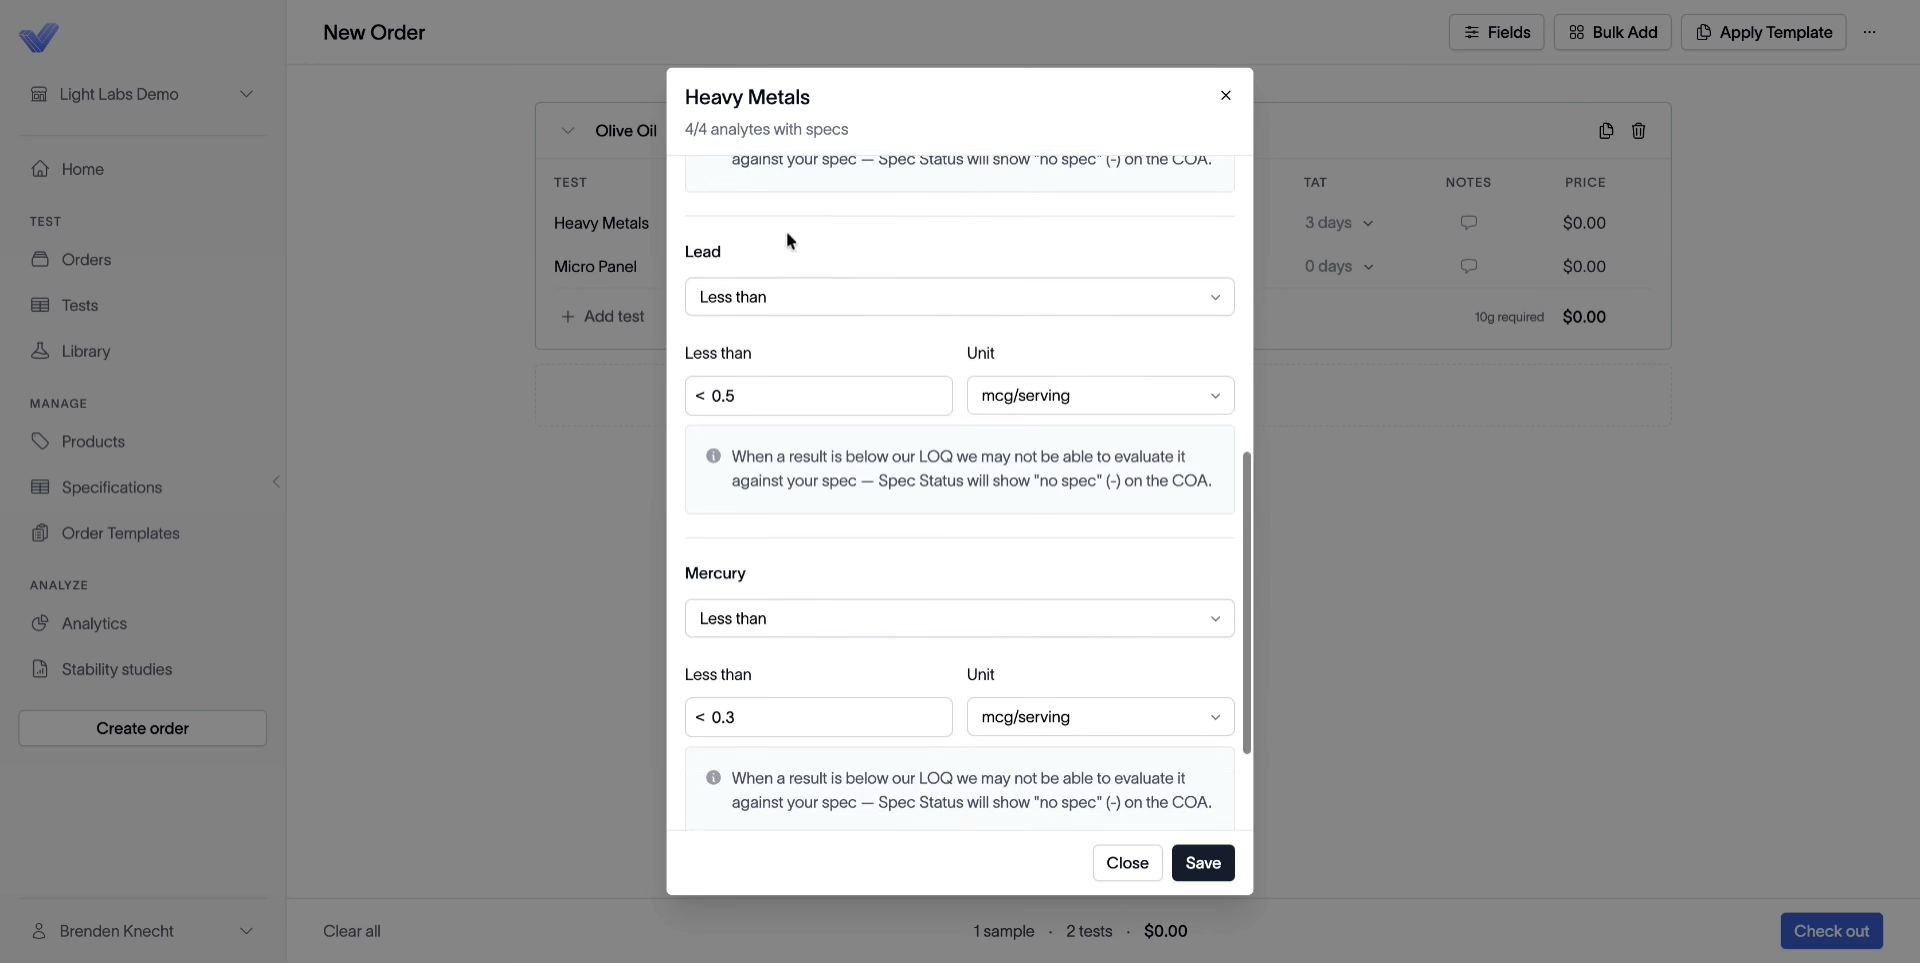Collapse the Olive Oil sample chevron
This screenshot has width=1920, height=963.
(567, 131)
